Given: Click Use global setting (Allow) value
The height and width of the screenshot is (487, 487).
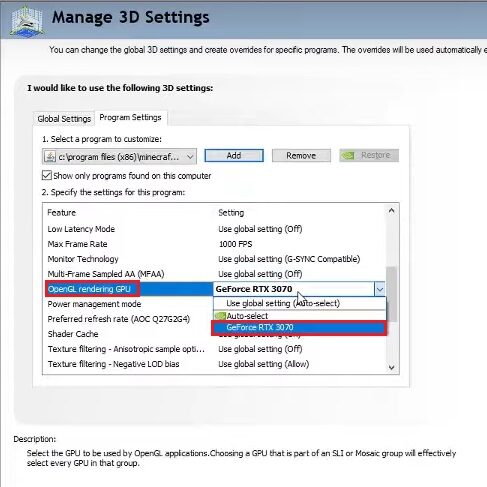Looking at the screenshot, I should tap(264, 364).
